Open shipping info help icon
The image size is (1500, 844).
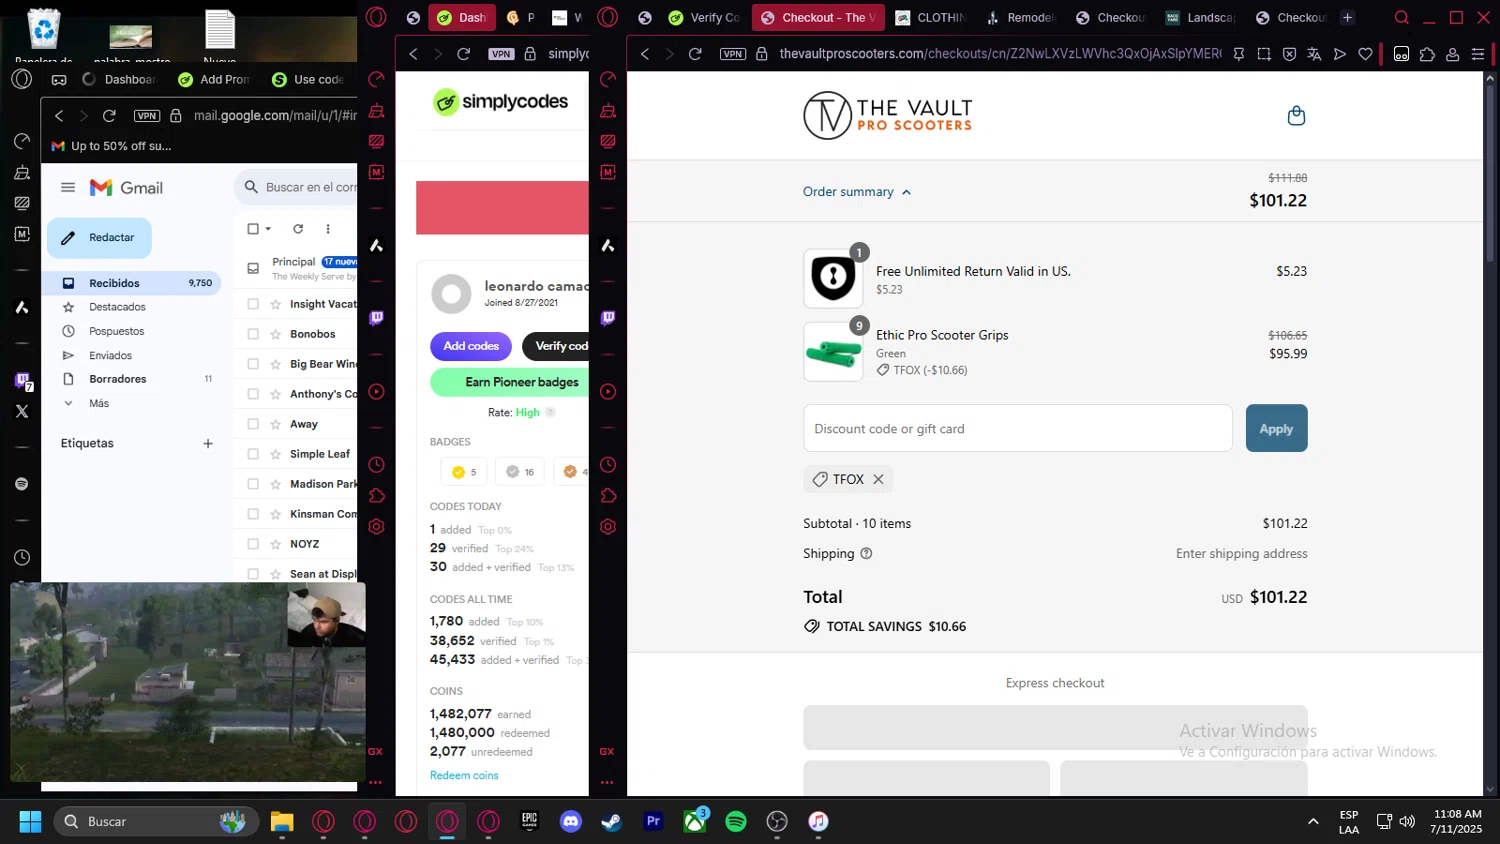click(866, 553)
